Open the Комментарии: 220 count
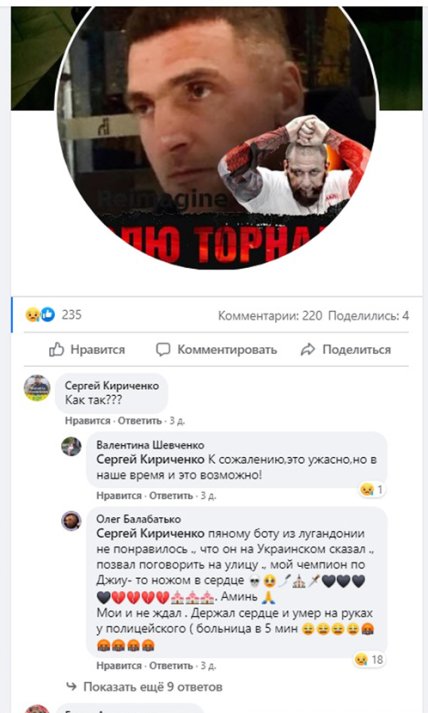Viewport: 428px width, 713px height. [x=270, y=316]
